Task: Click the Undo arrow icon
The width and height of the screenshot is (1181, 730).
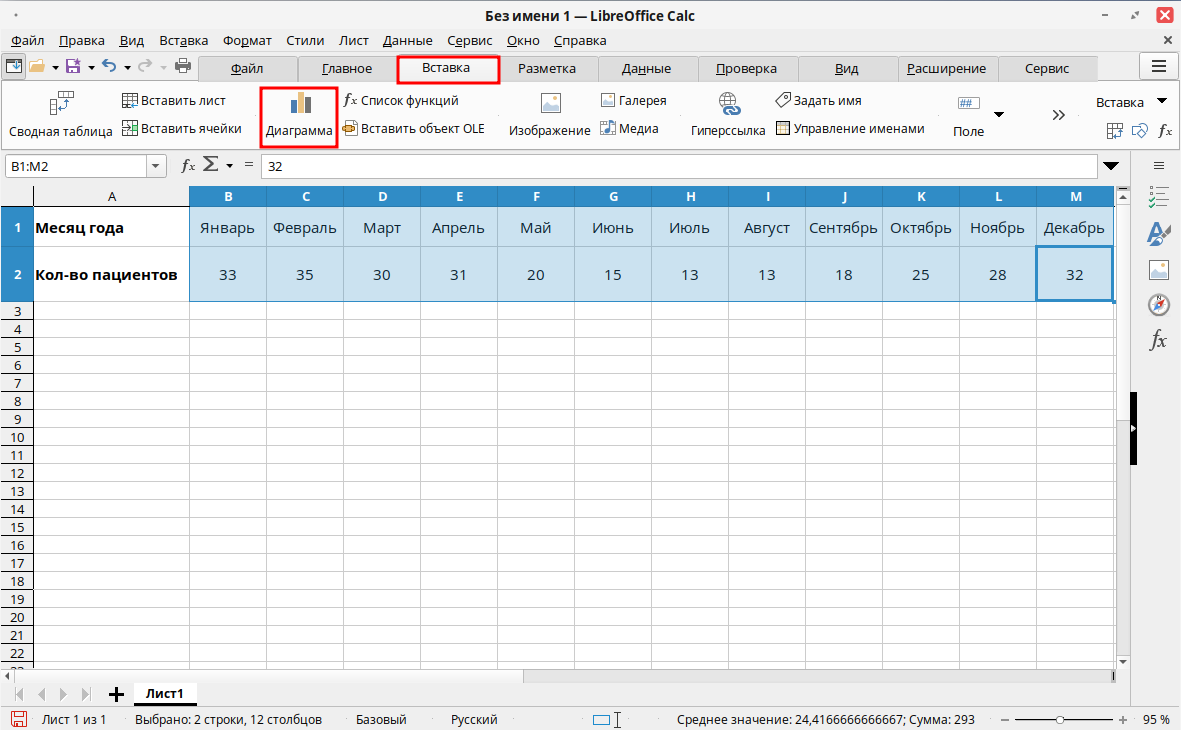Action: 109,67
